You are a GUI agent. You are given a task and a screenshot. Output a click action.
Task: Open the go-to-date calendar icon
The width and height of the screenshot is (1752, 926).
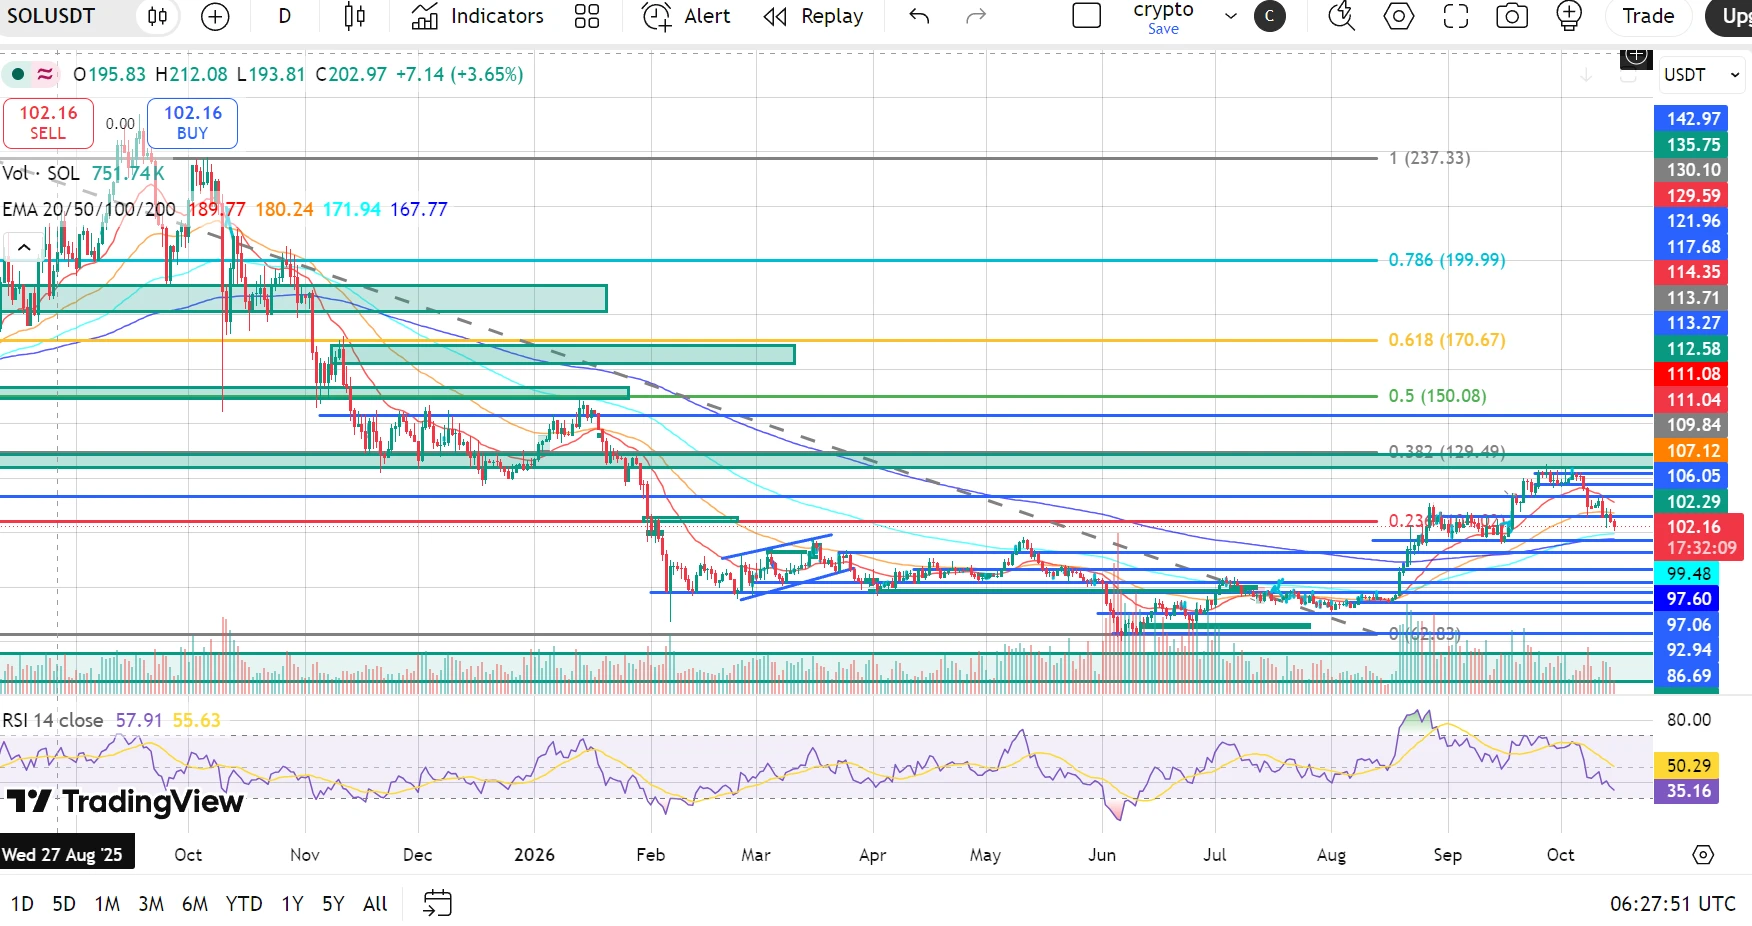pyautogui.click(x=437, y=903)
